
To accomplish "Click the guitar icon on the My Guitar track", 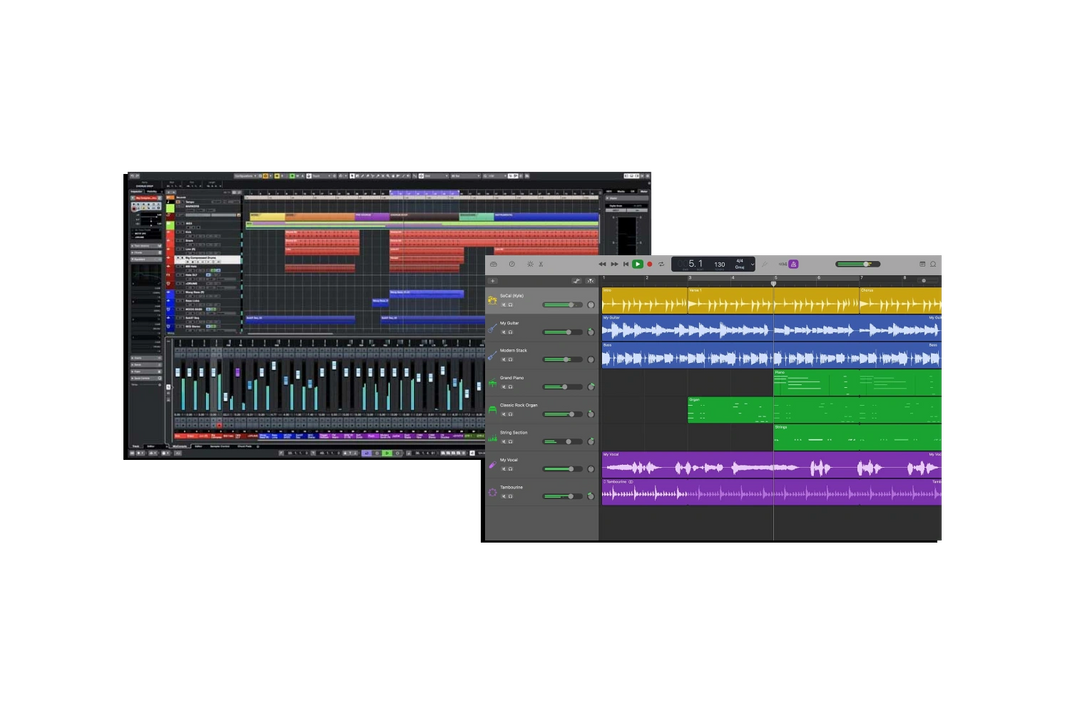I will pos(491,329).
